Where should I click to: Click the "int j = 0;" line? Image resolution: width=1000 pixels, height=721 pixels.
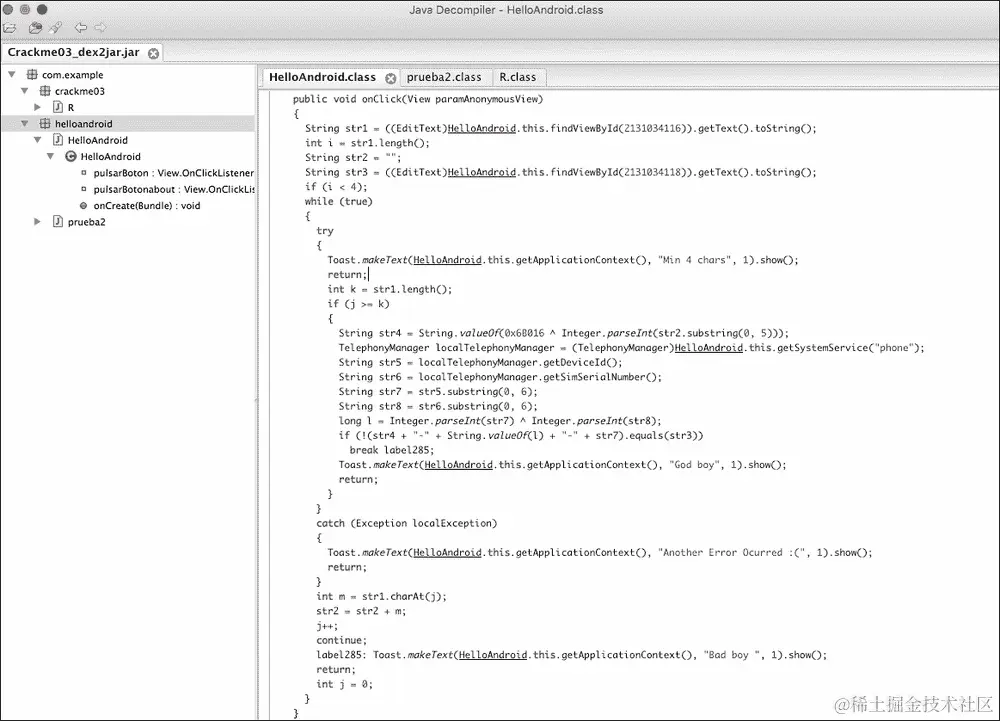(344, 684)
